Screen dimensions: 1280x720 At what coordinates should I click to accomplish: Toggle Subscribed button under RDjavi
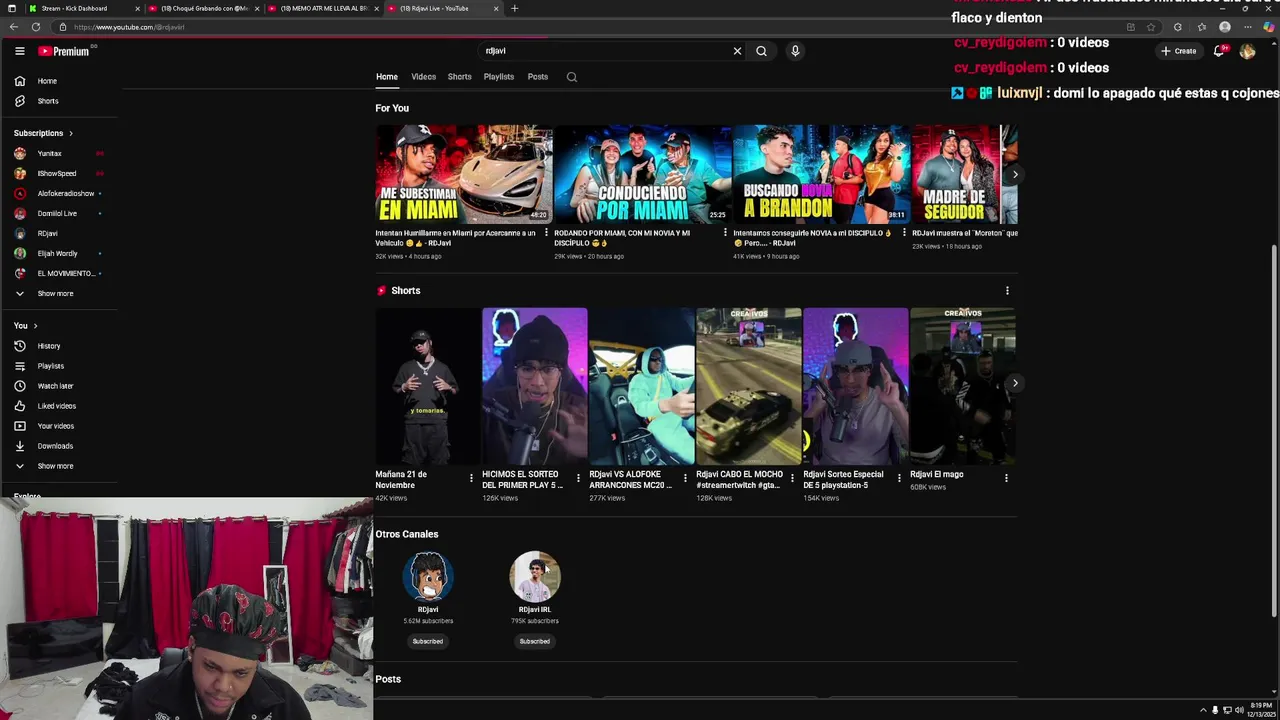428,641
